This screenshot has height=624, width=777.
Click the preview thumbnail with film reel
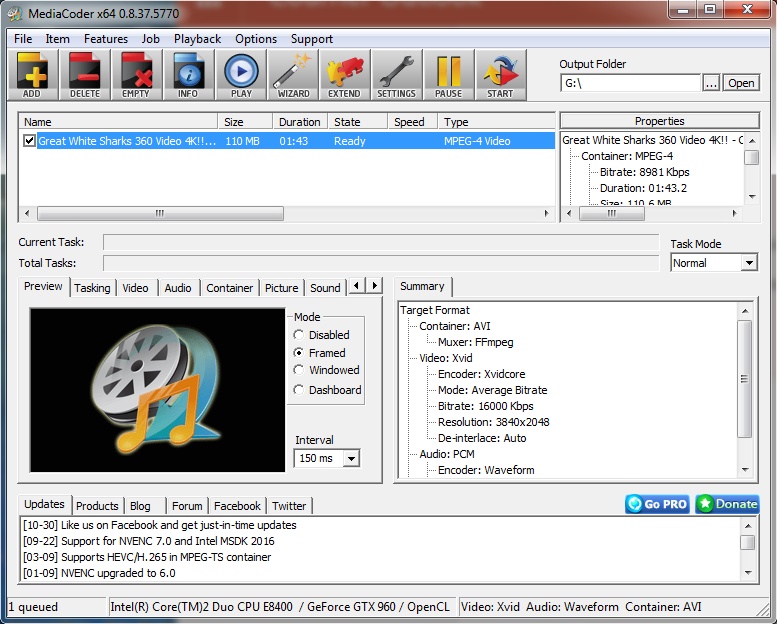[158, 390]
